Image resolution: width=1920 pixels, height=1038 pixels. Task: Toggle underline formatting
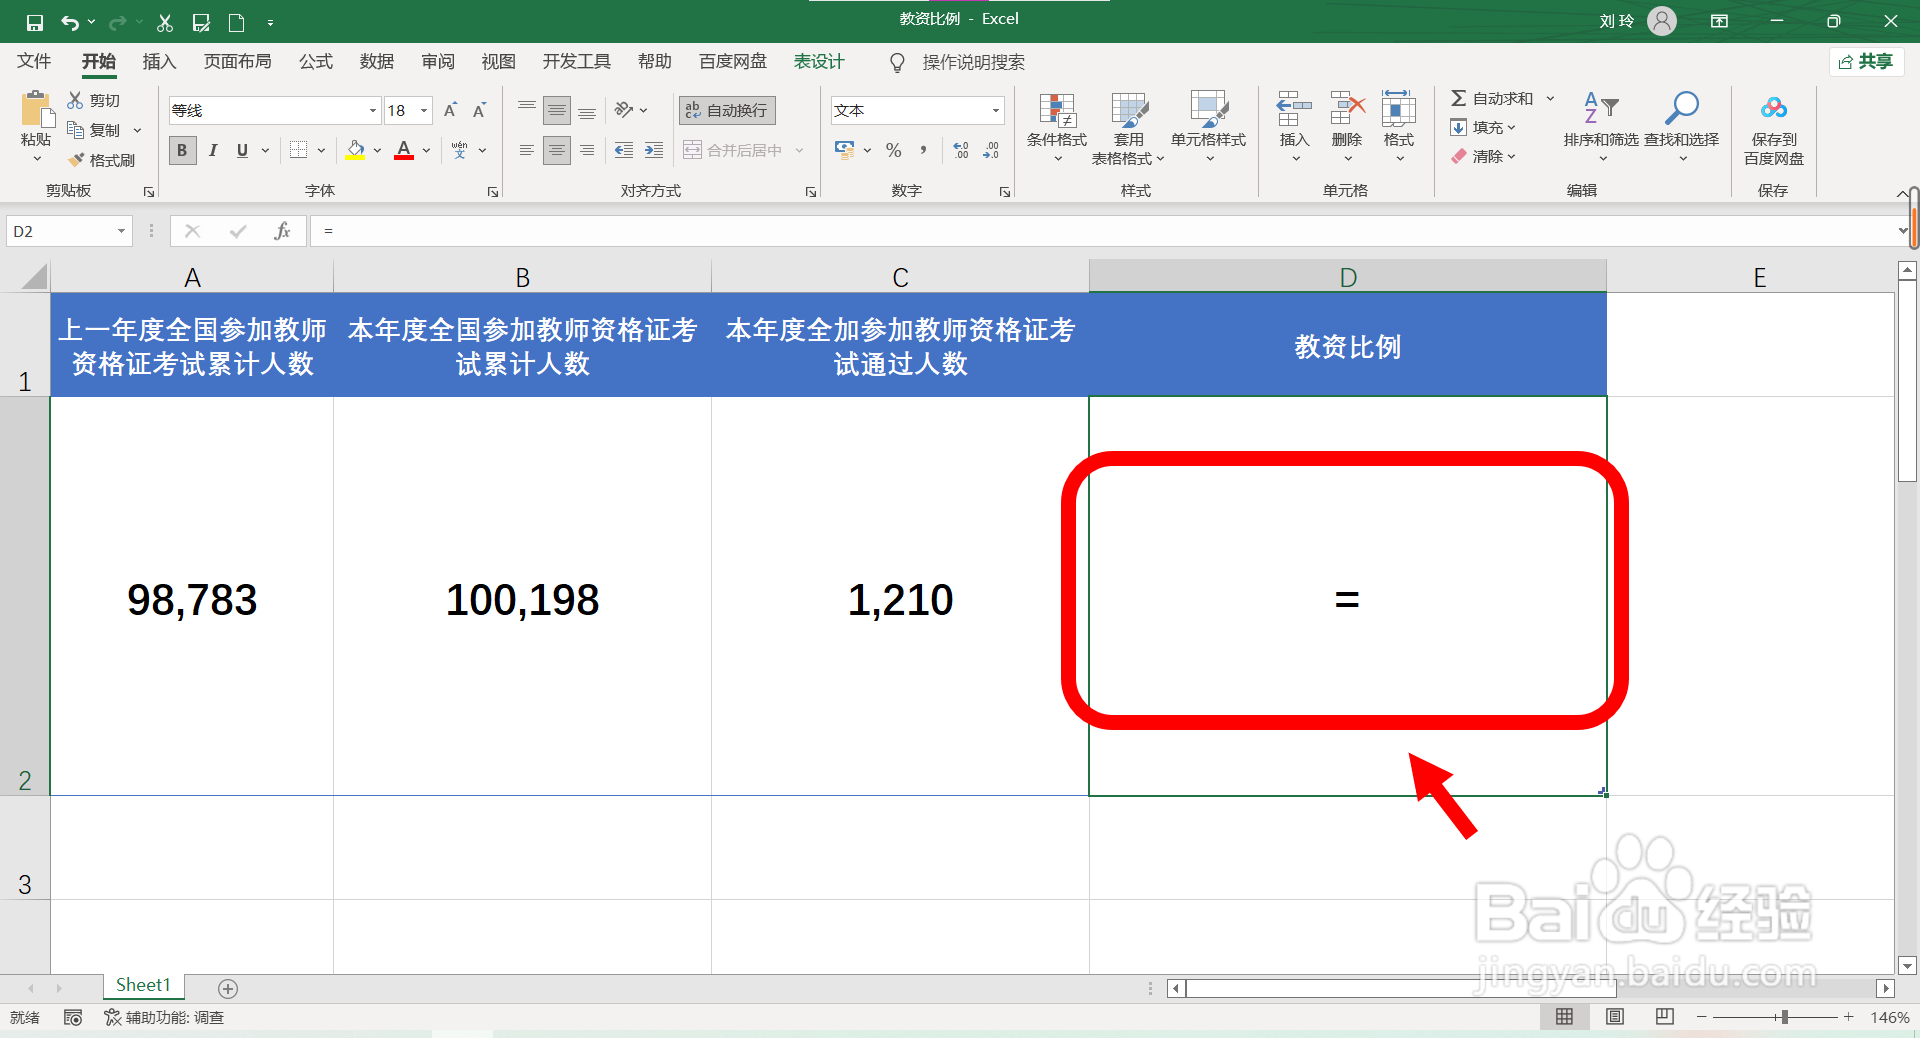pos(241,150)
